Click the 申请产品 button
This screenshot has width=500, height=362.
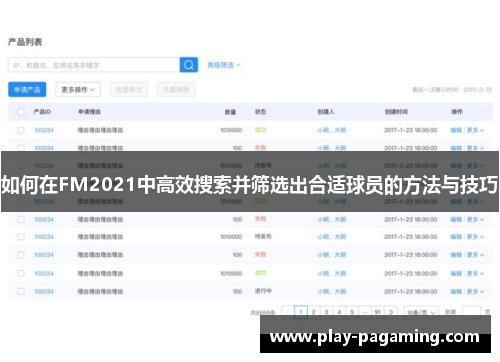(27, 90)
